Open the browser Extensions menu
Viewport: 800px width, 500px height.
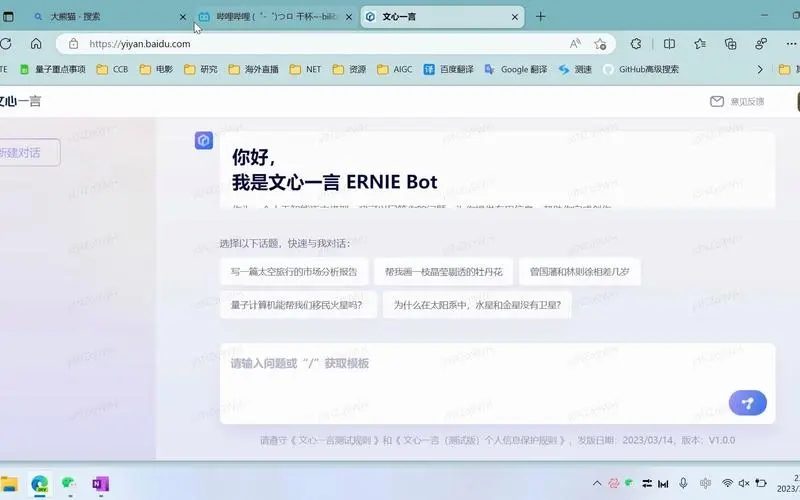coord(636,44)
